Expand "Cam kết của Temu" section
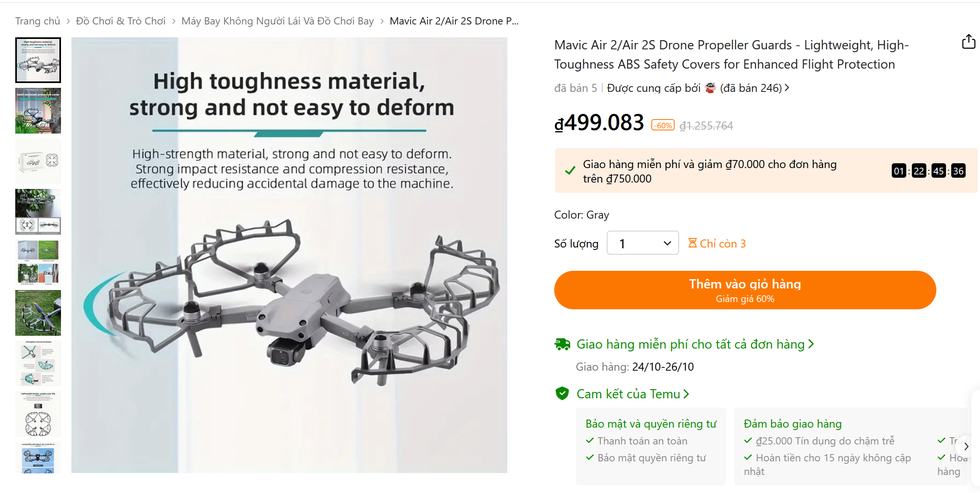The width and height of the screenshot is (980, 493). point(632,394)
